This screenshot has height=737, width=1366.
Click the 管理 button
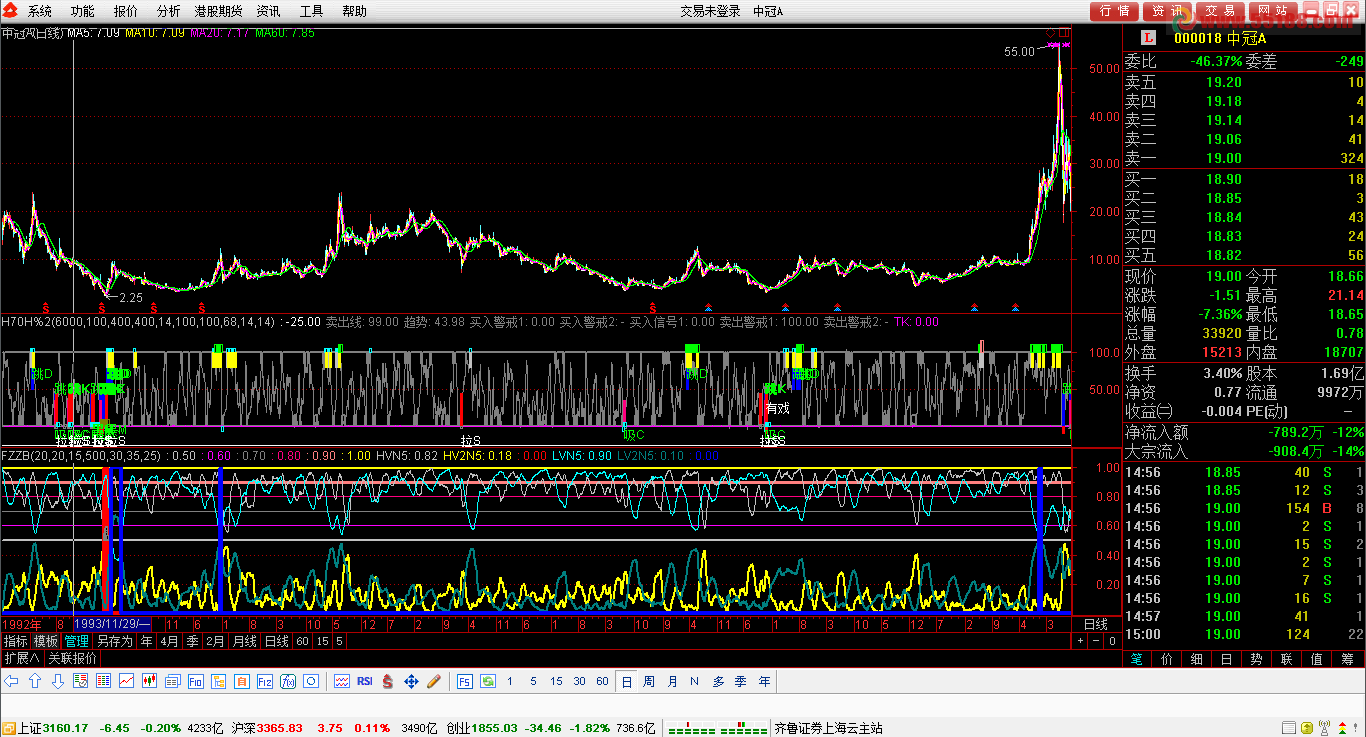click(x=76, y=640)
